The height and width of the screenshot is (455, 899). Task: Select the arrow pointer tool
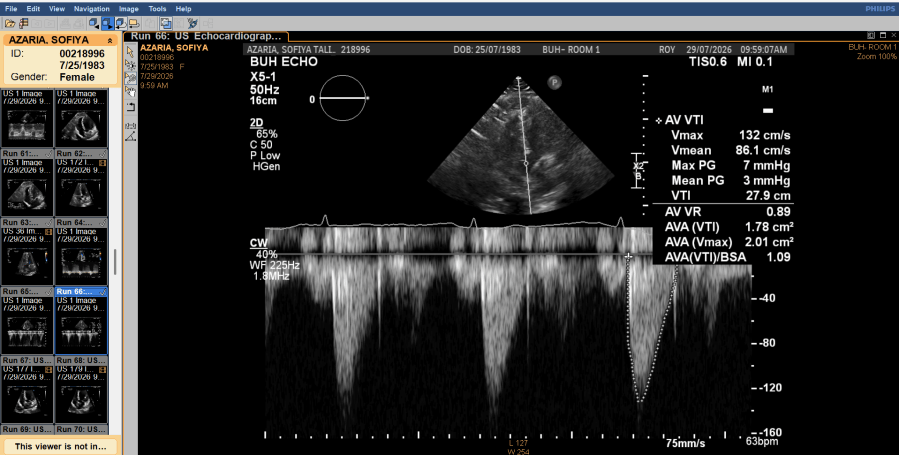coord(130,51)
